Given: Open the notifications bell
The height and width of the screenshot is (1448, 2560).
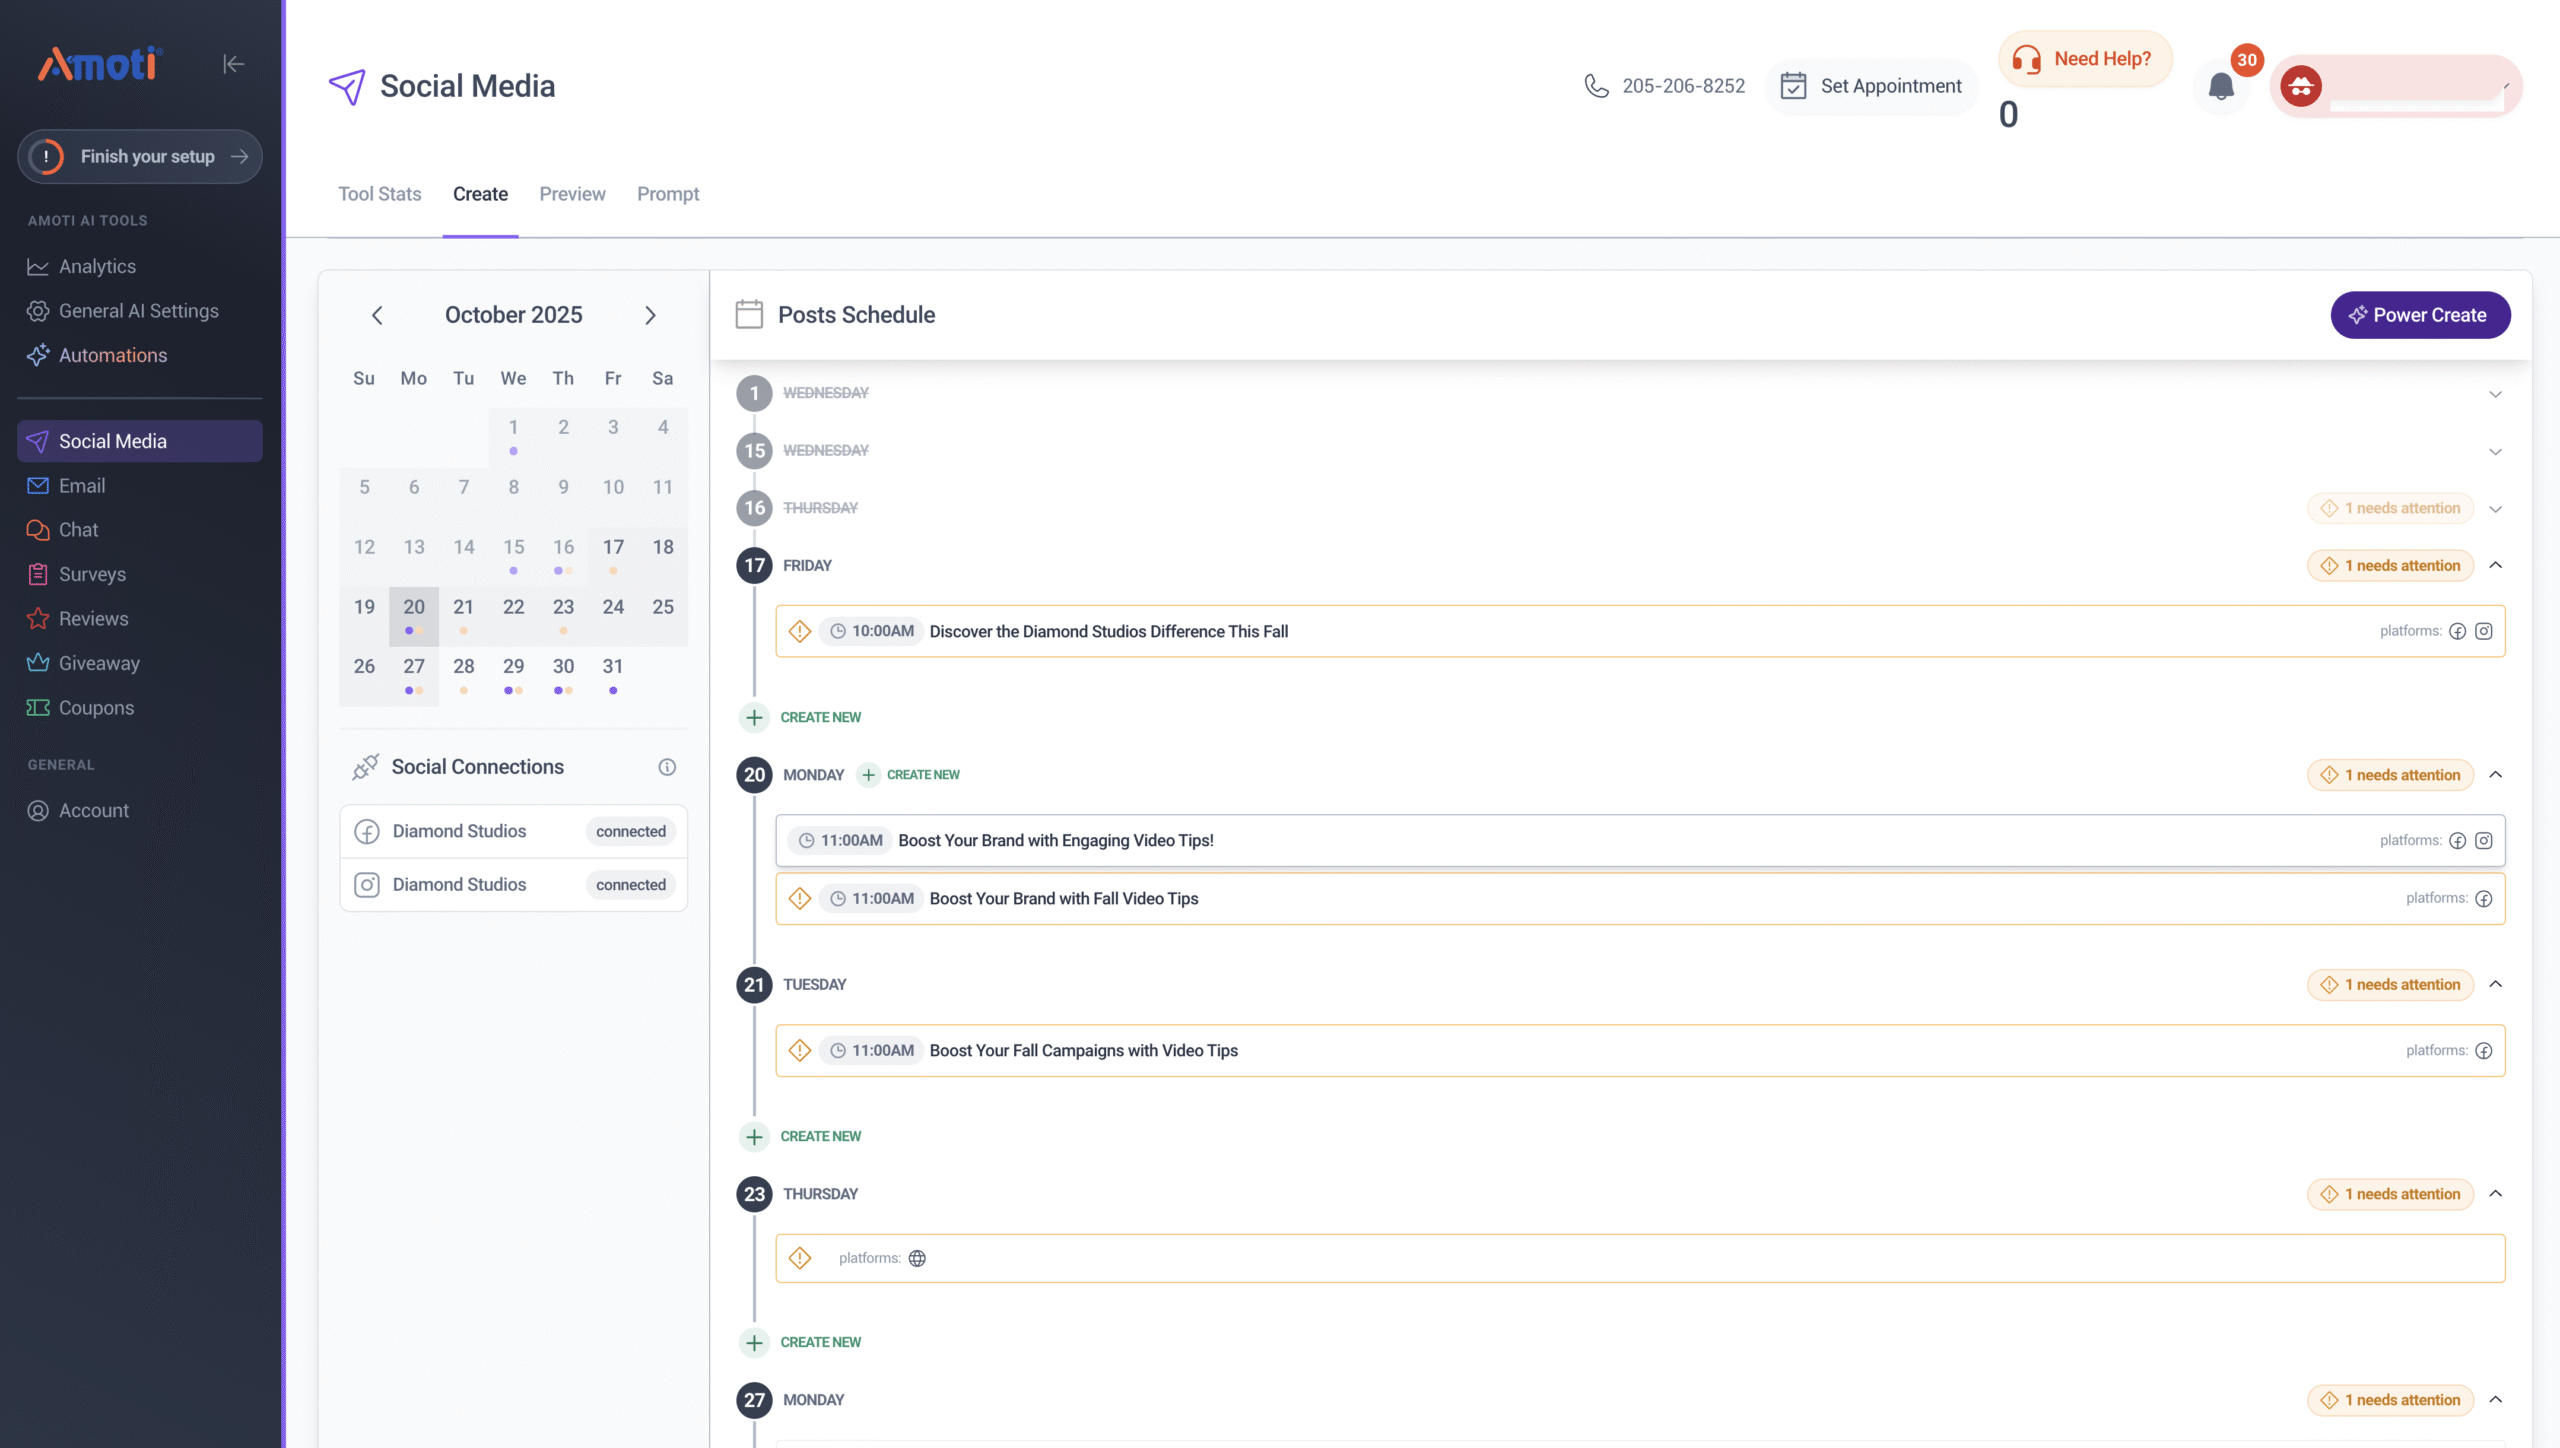Looking at the screenshot, I should point(2221,87).
